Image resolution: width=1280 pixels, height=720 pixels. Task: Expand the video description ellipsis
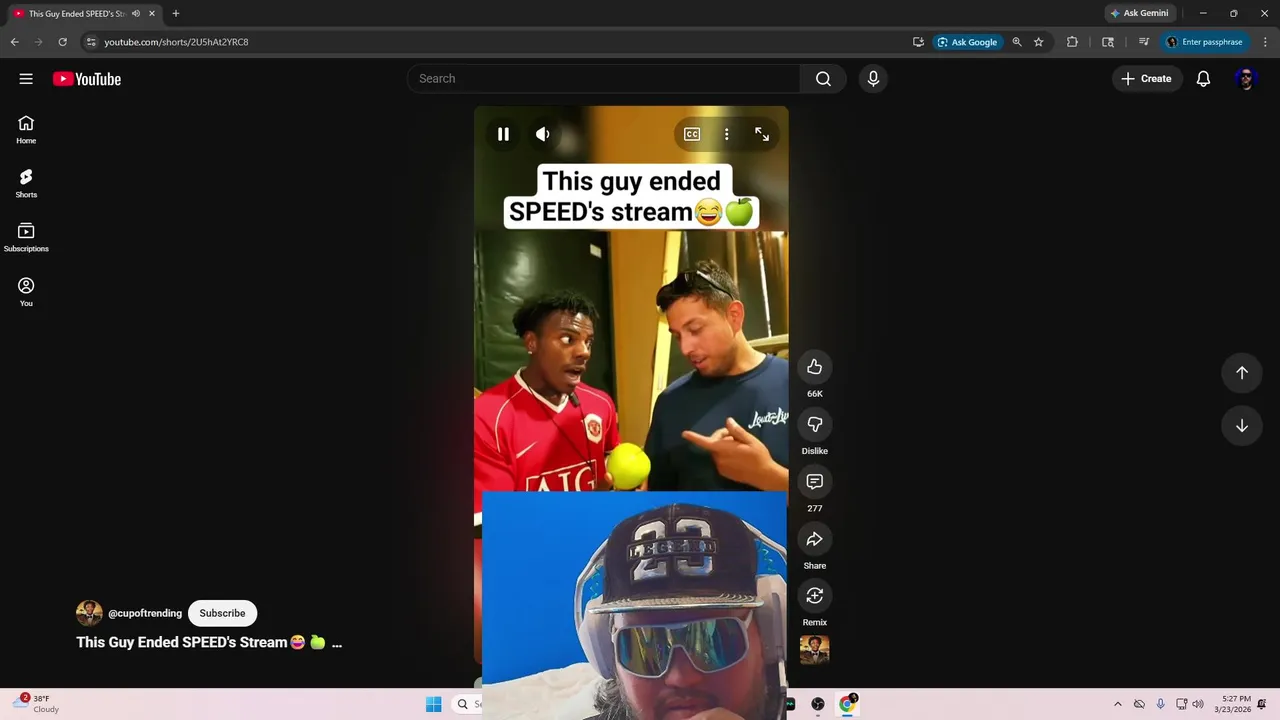[337, 642]
